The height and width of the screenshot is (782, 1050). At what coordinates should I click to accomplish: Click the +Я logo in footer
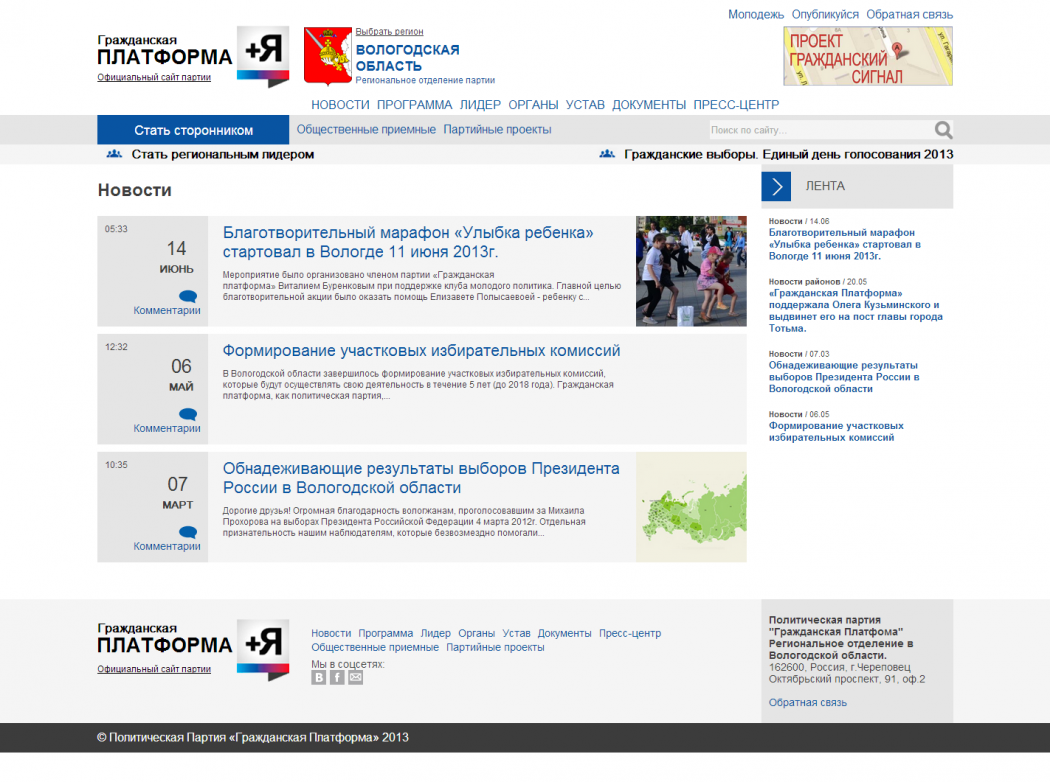point(263,649)
